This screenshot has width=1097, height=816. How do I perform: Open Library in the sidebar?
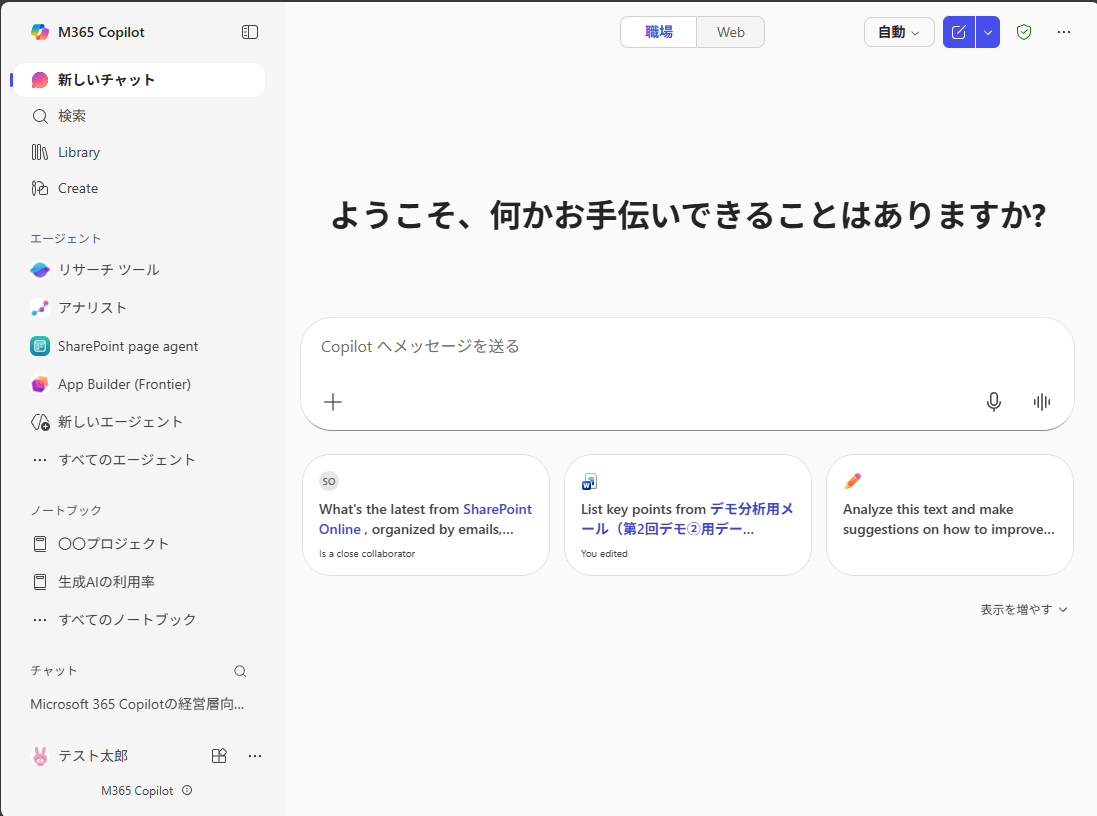79,152
